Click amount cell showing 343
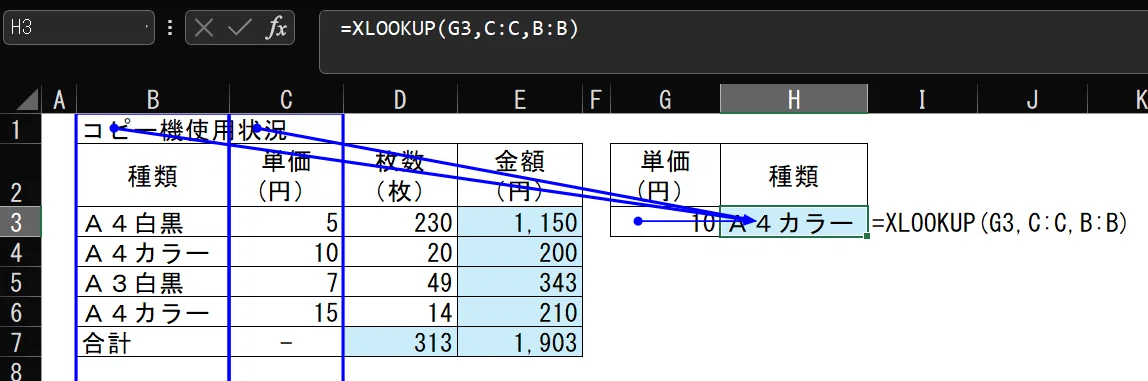 [x=520, y=282]
